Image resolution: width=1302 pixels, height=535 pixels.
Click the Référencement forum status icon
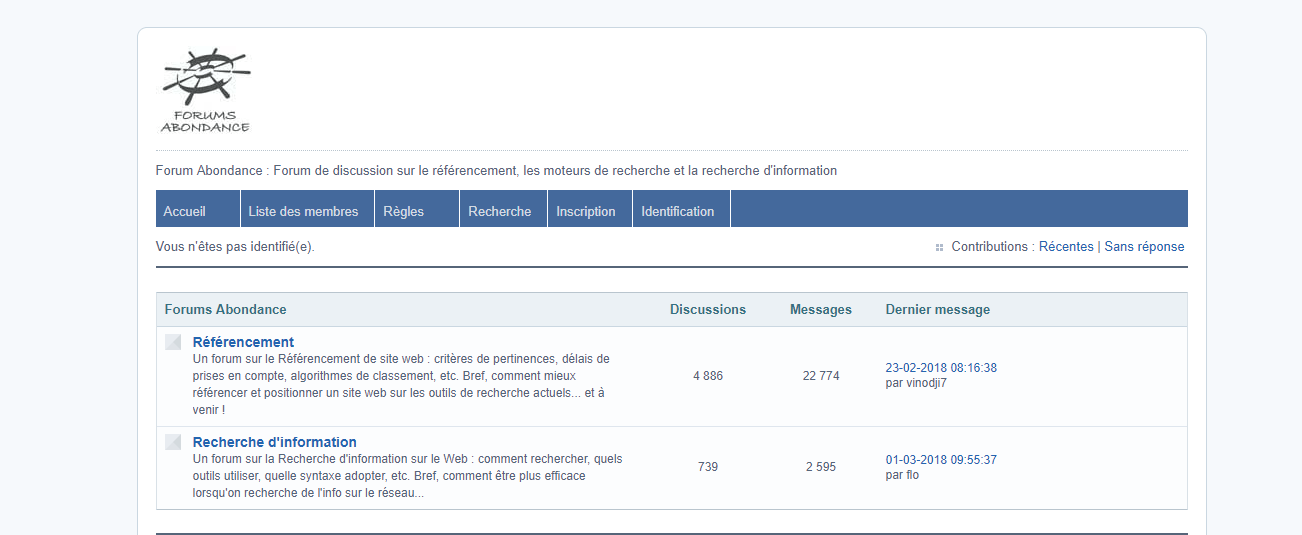[x=173, y=342]
